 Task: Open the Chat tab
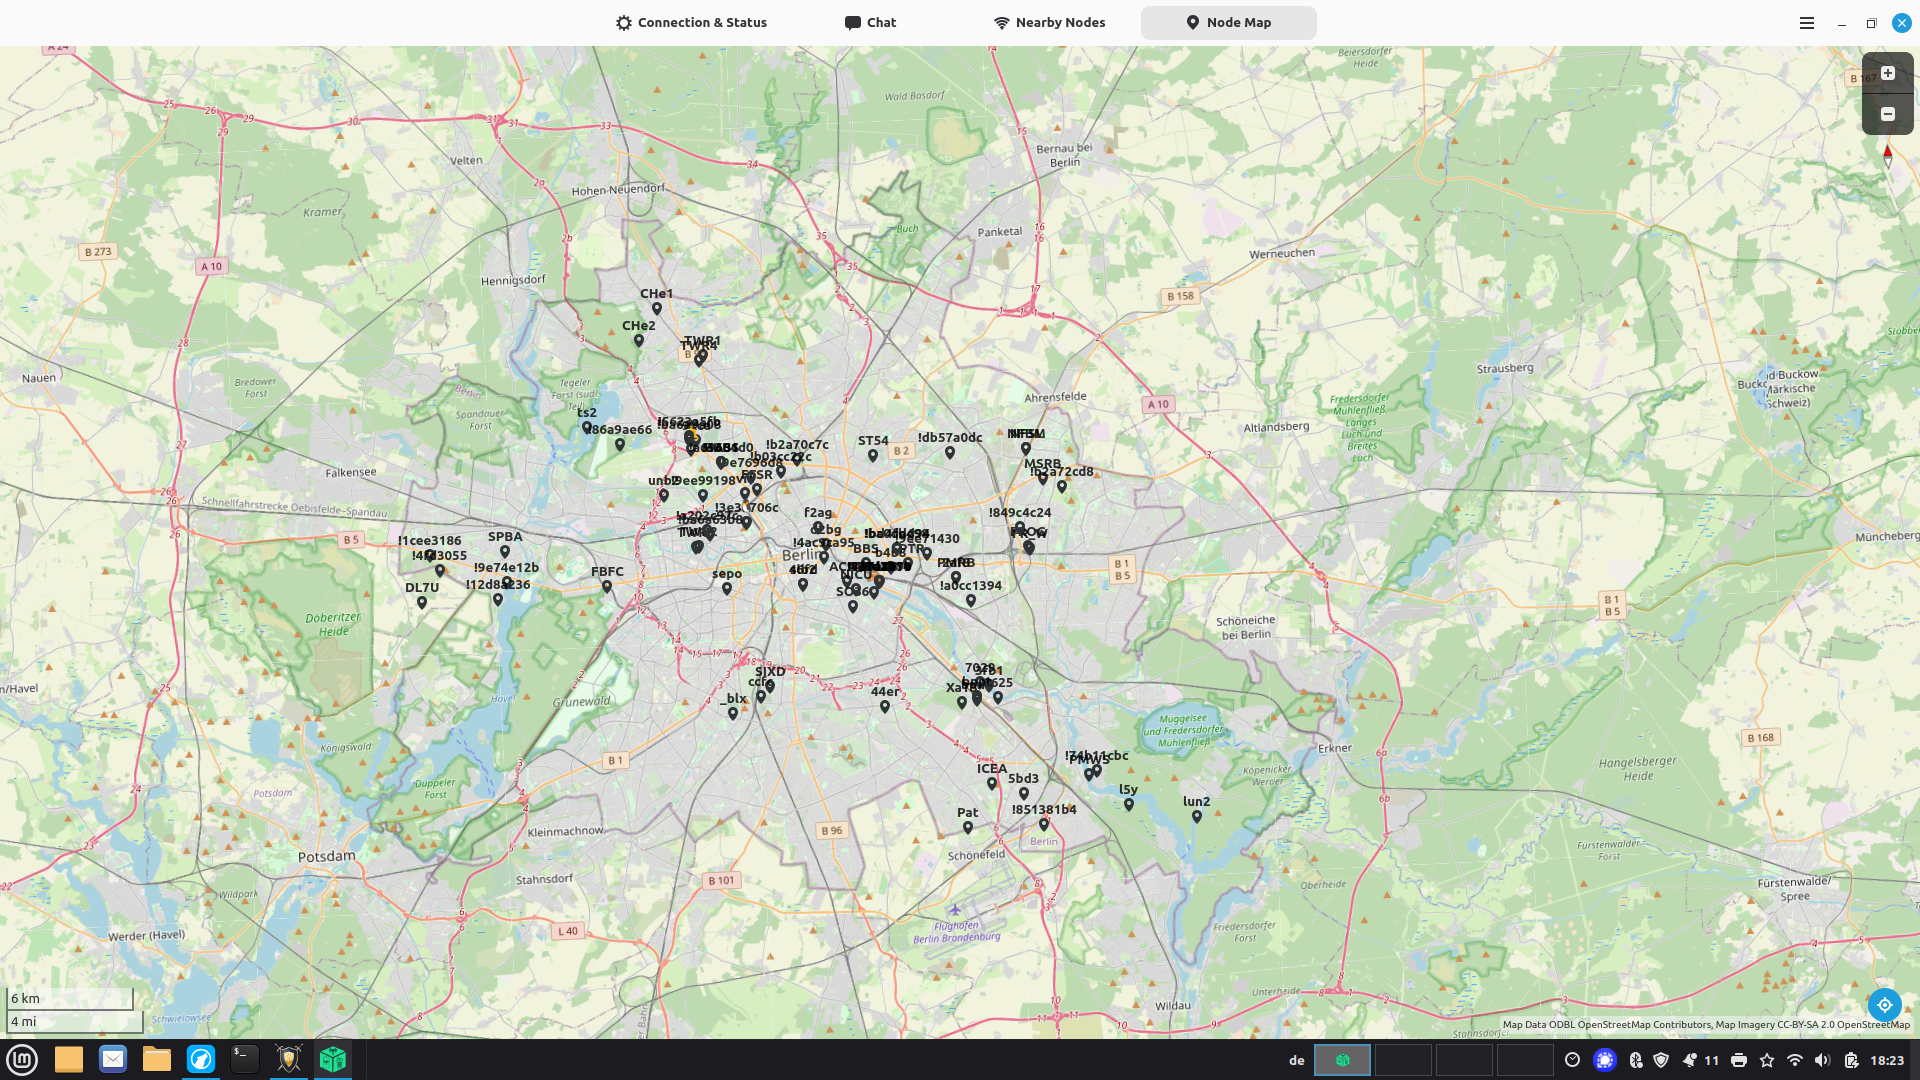click(870, 23)
